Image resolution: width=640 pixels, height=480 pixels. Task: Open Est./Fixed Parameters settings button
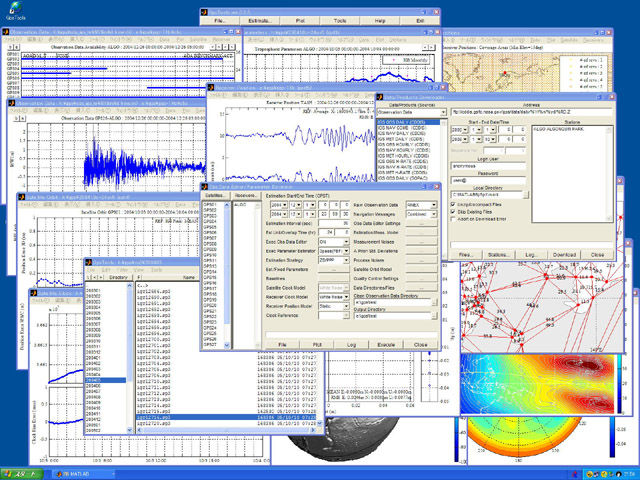point(333,270)
